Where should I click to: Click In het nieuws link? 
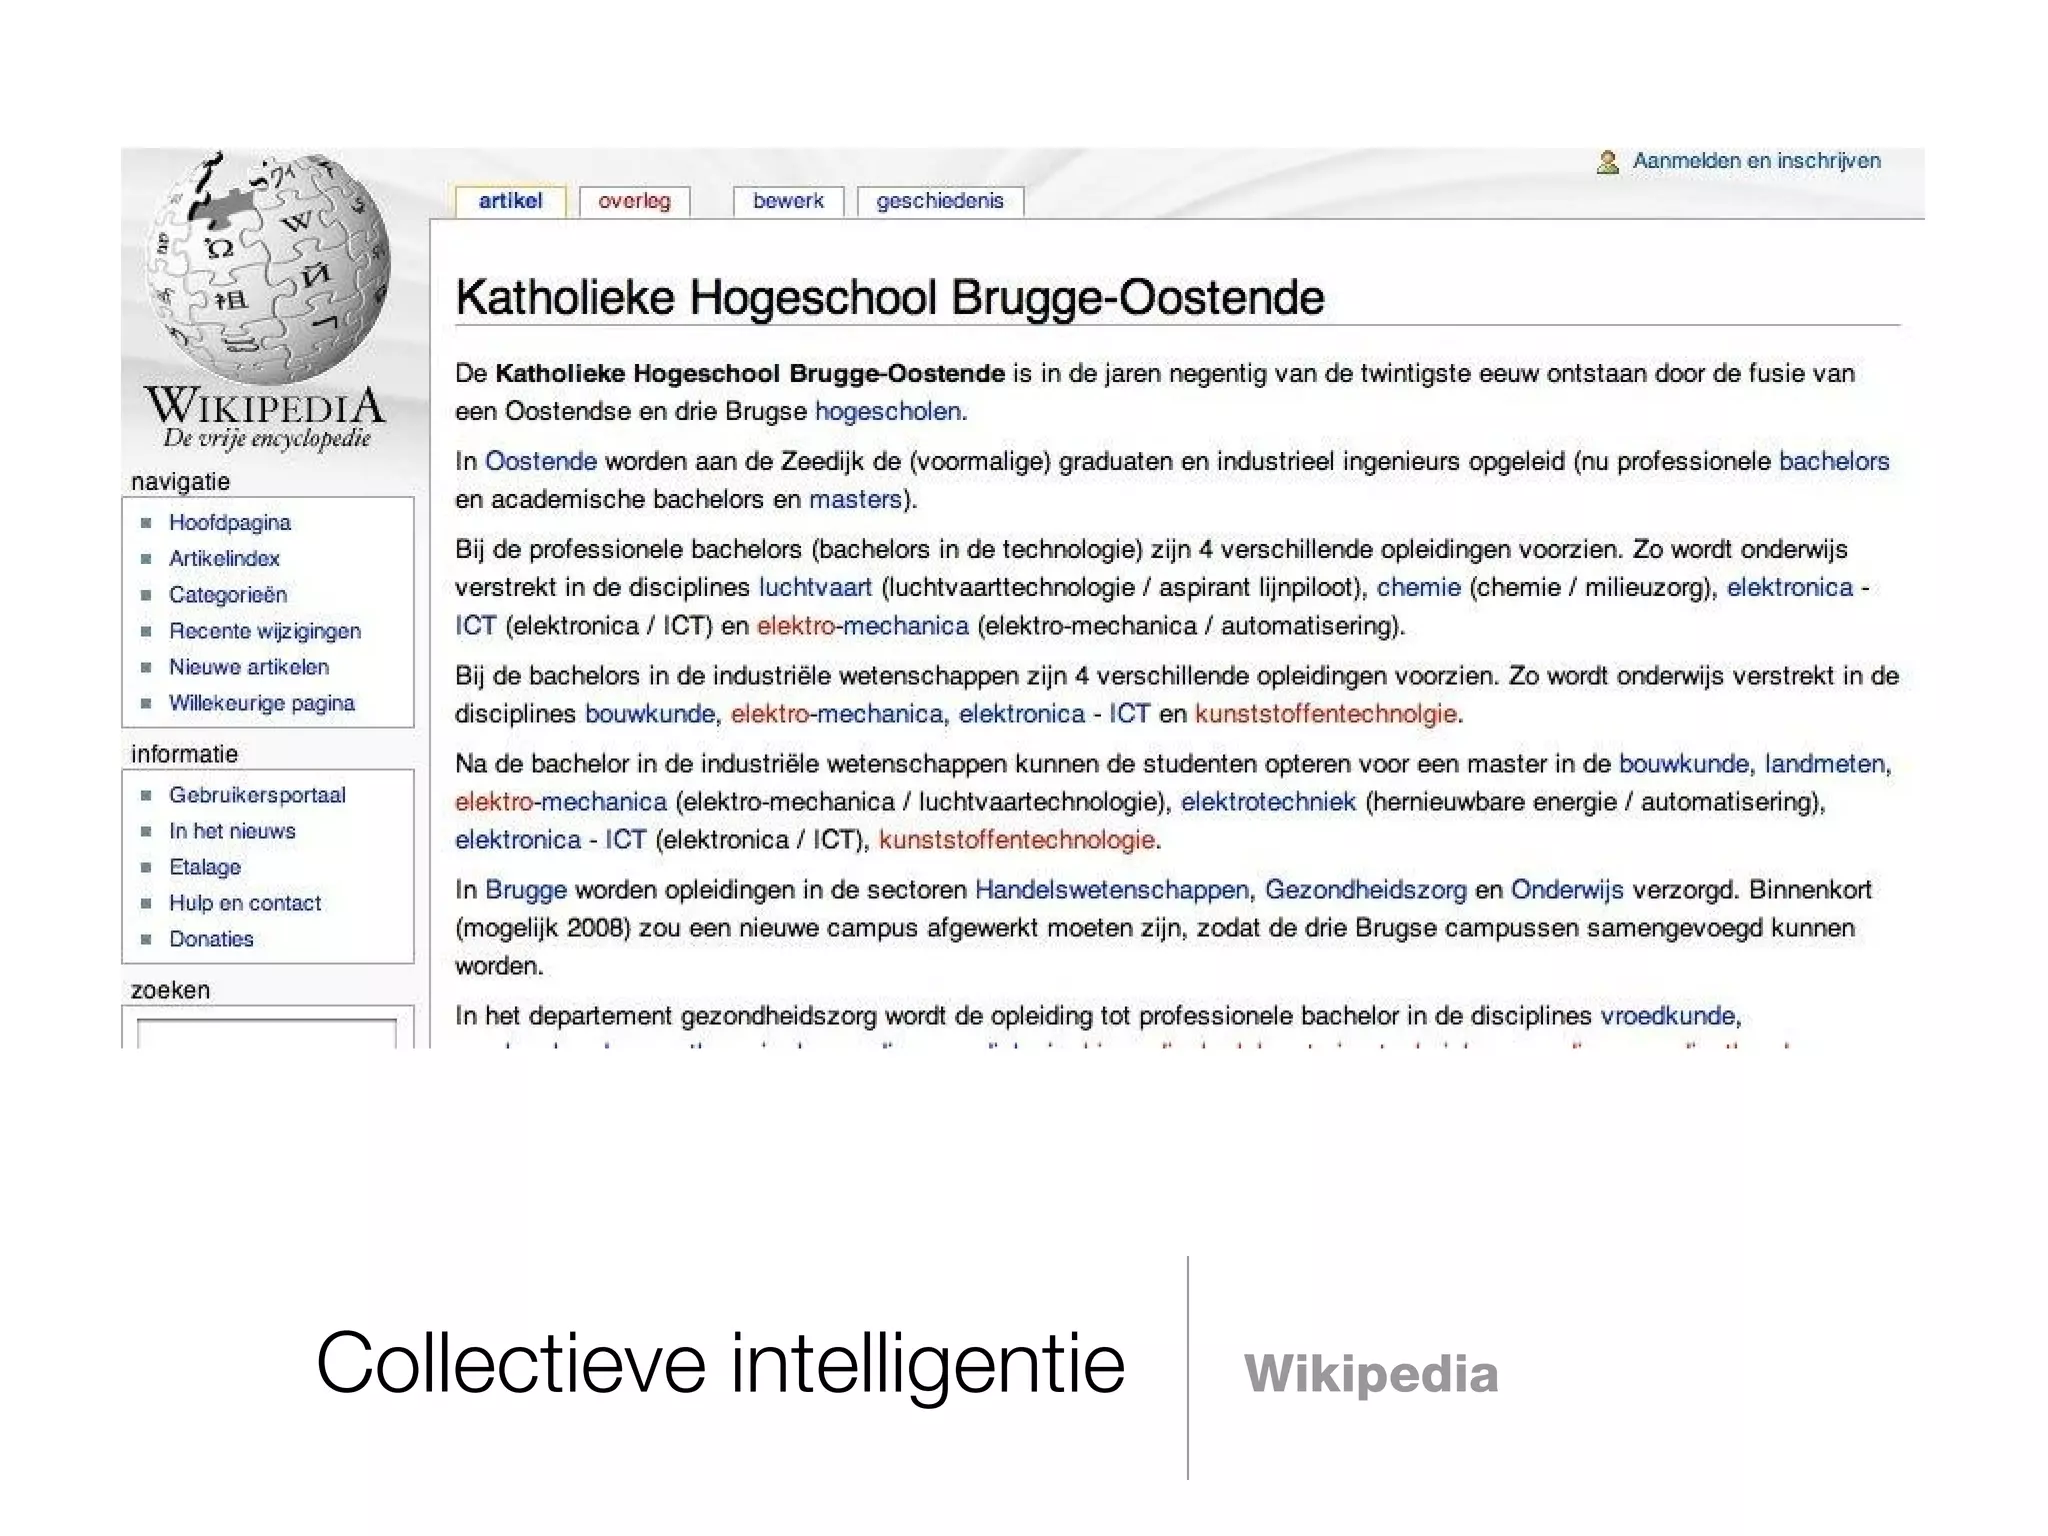tap(232, 831)
